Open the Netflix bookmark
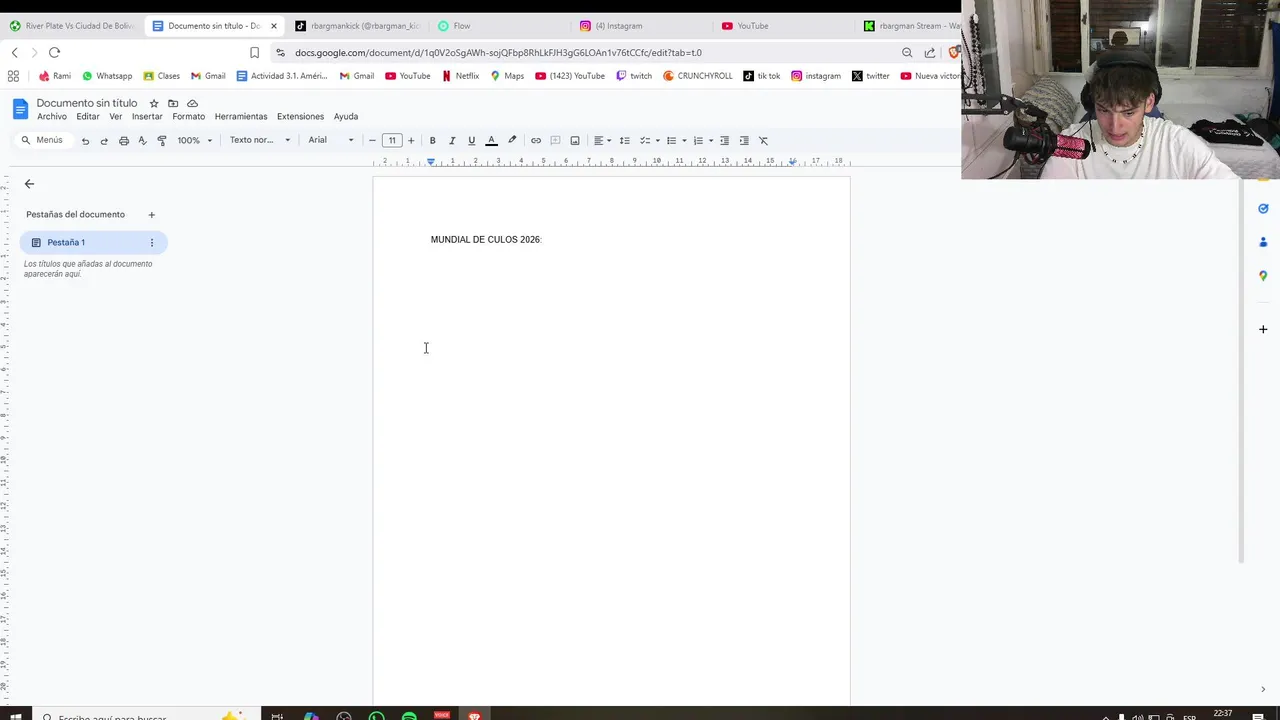The image size is (1280, 720). (x=461, y=76)
